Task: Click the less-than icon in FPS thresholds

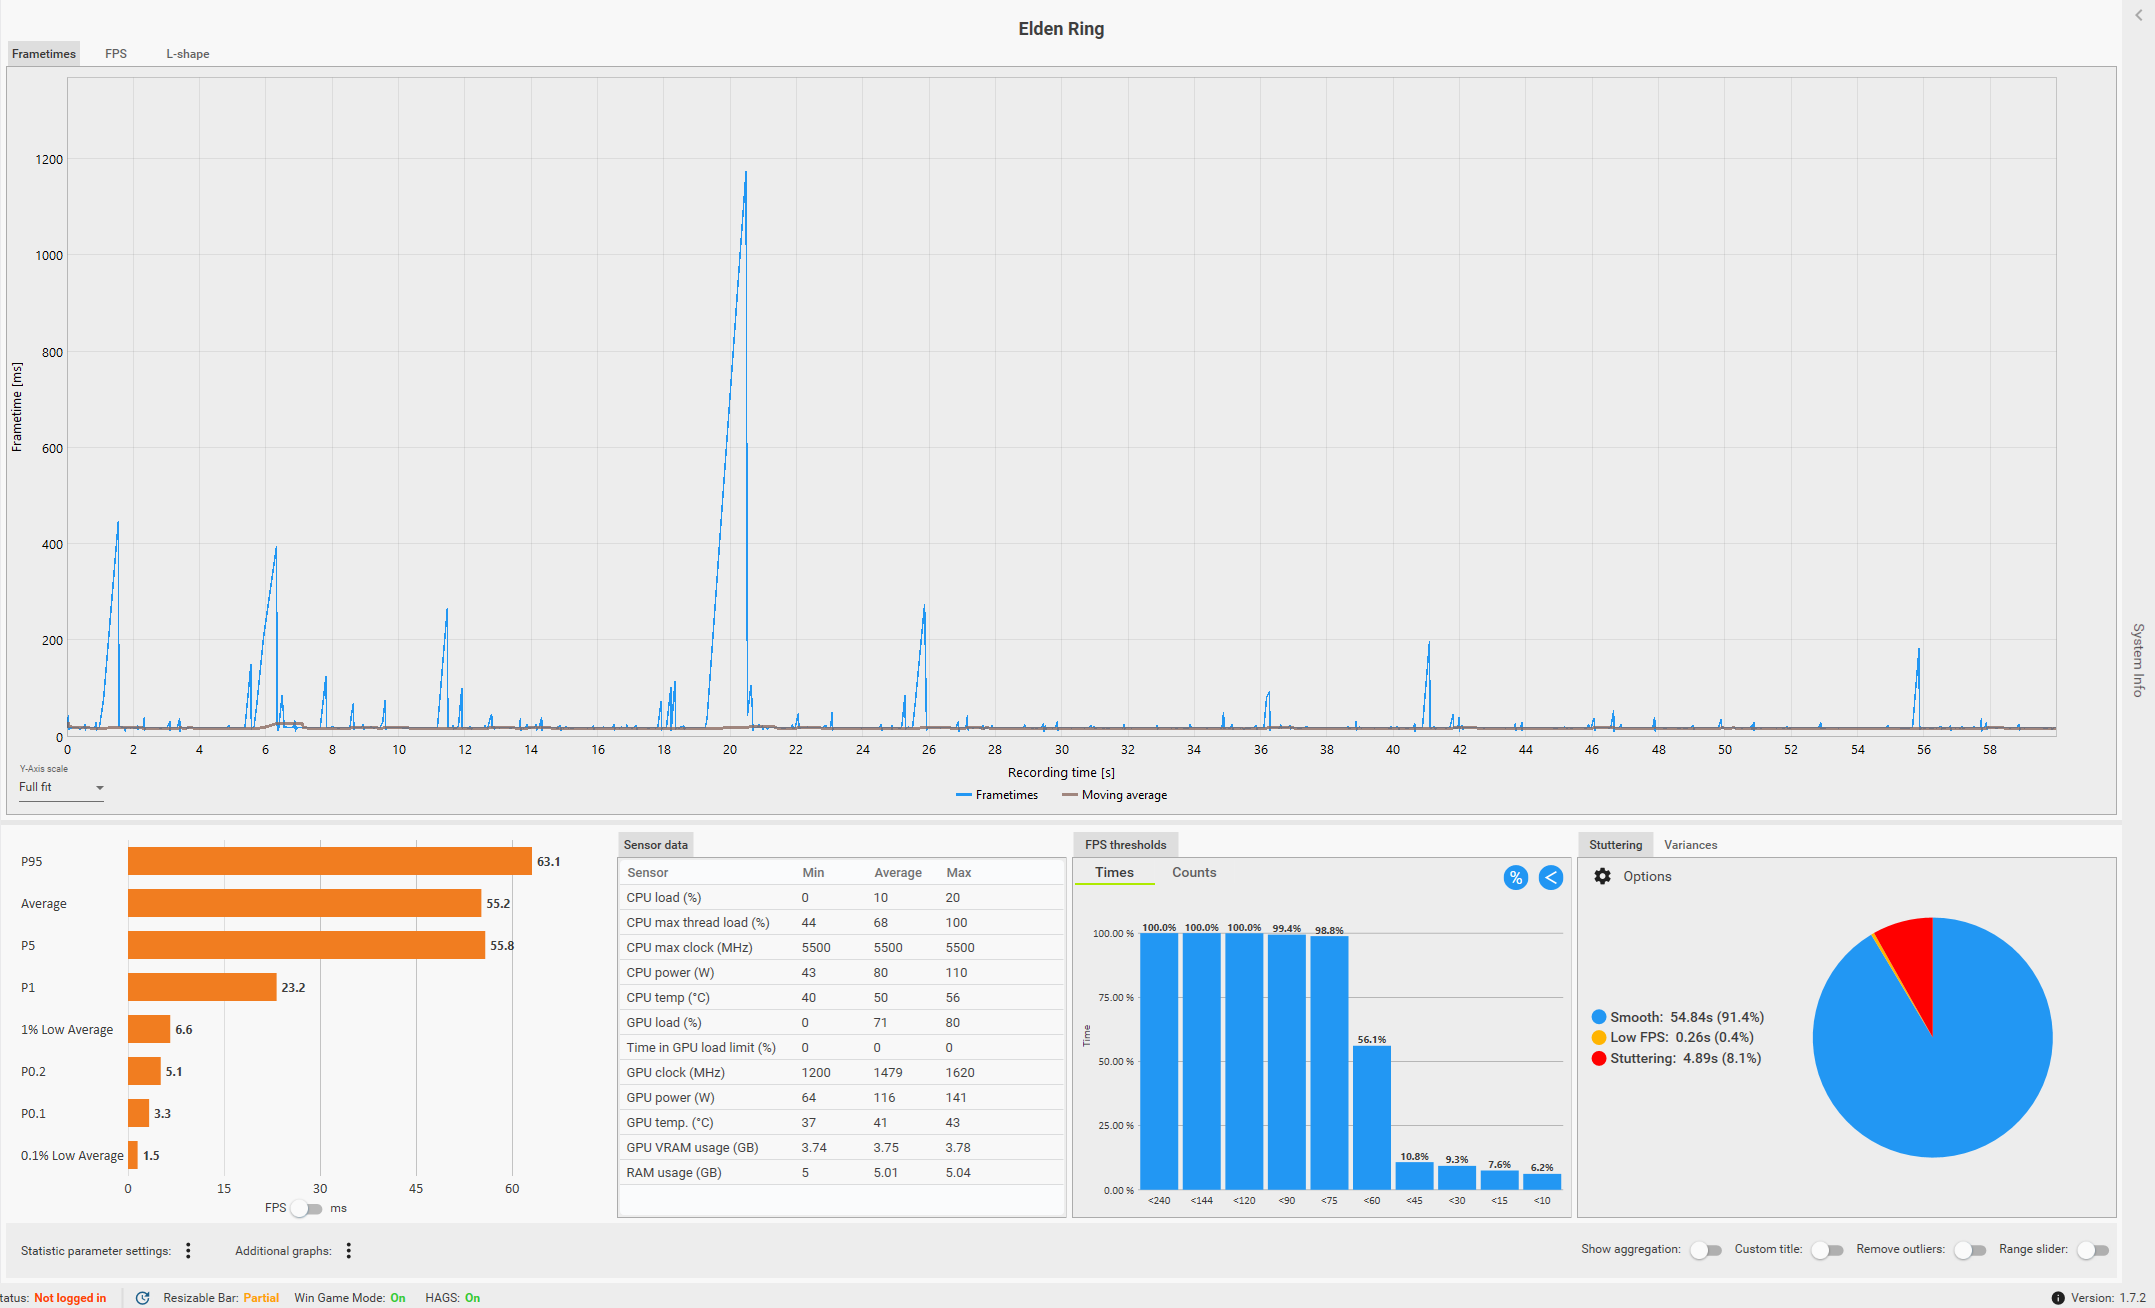Action: click(1550, 877)
